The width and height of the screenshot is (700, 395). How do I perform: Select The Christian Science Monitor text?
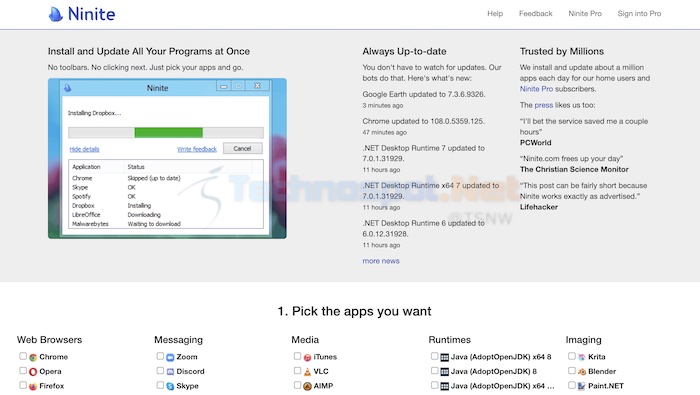[x=574, y=170]
